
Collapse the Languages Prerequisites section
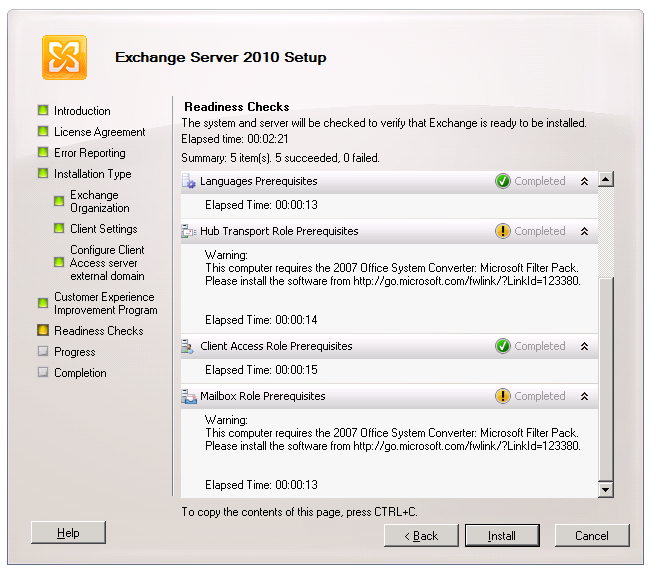pyautogui.click(x=584, y=181)
